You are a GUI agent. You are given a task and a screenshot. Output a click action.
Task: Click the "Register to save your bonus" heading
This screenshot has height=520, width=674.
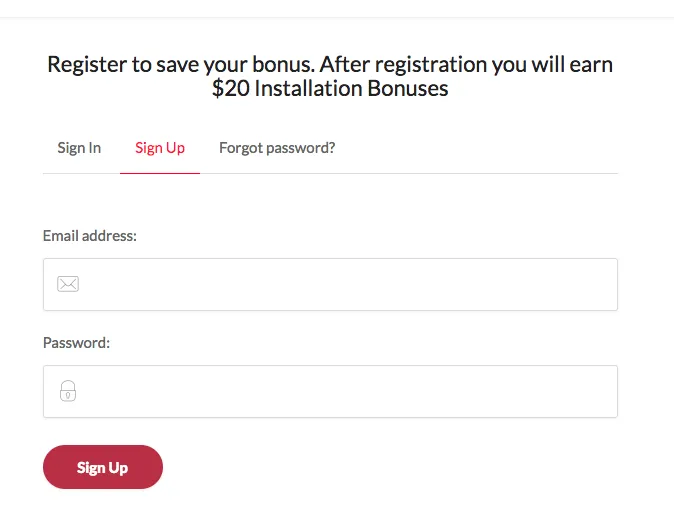point(330,65)
